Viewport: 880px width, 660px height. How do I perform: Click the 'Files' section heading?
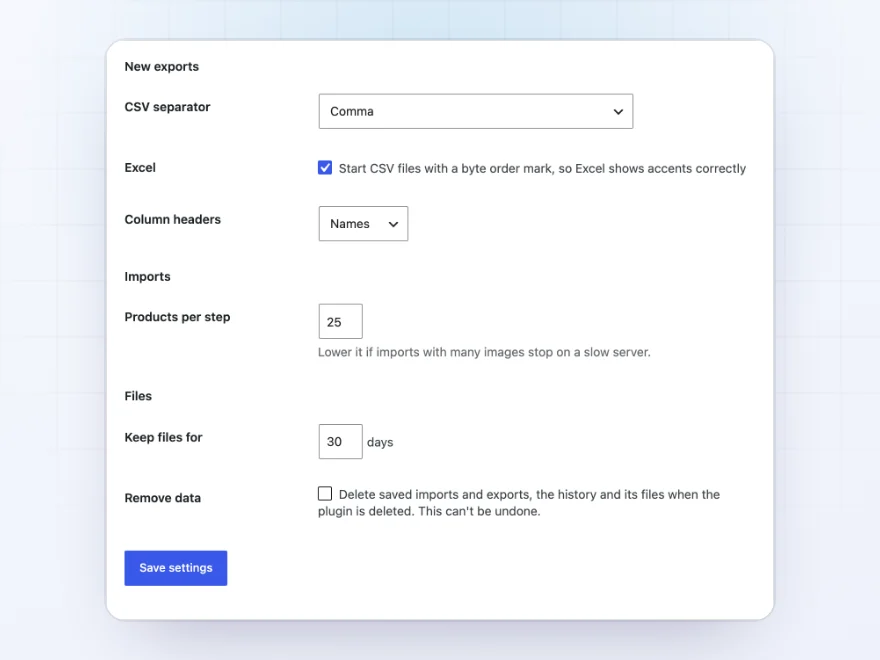click(x=138, y=396)
